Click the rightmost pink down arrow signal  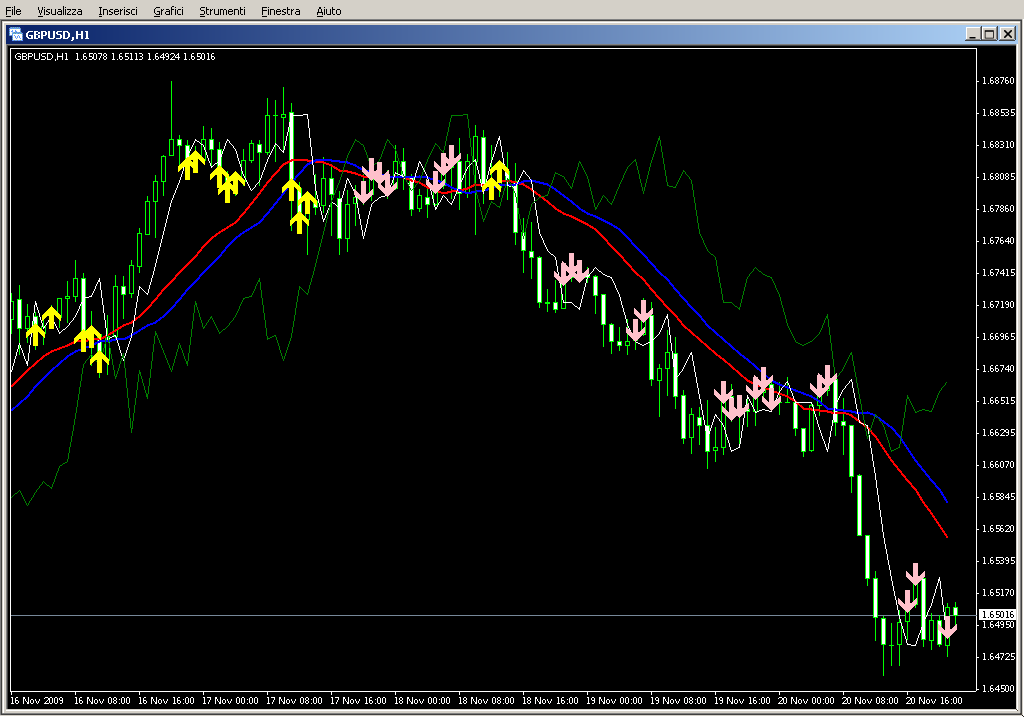click(x=947, y=629)
